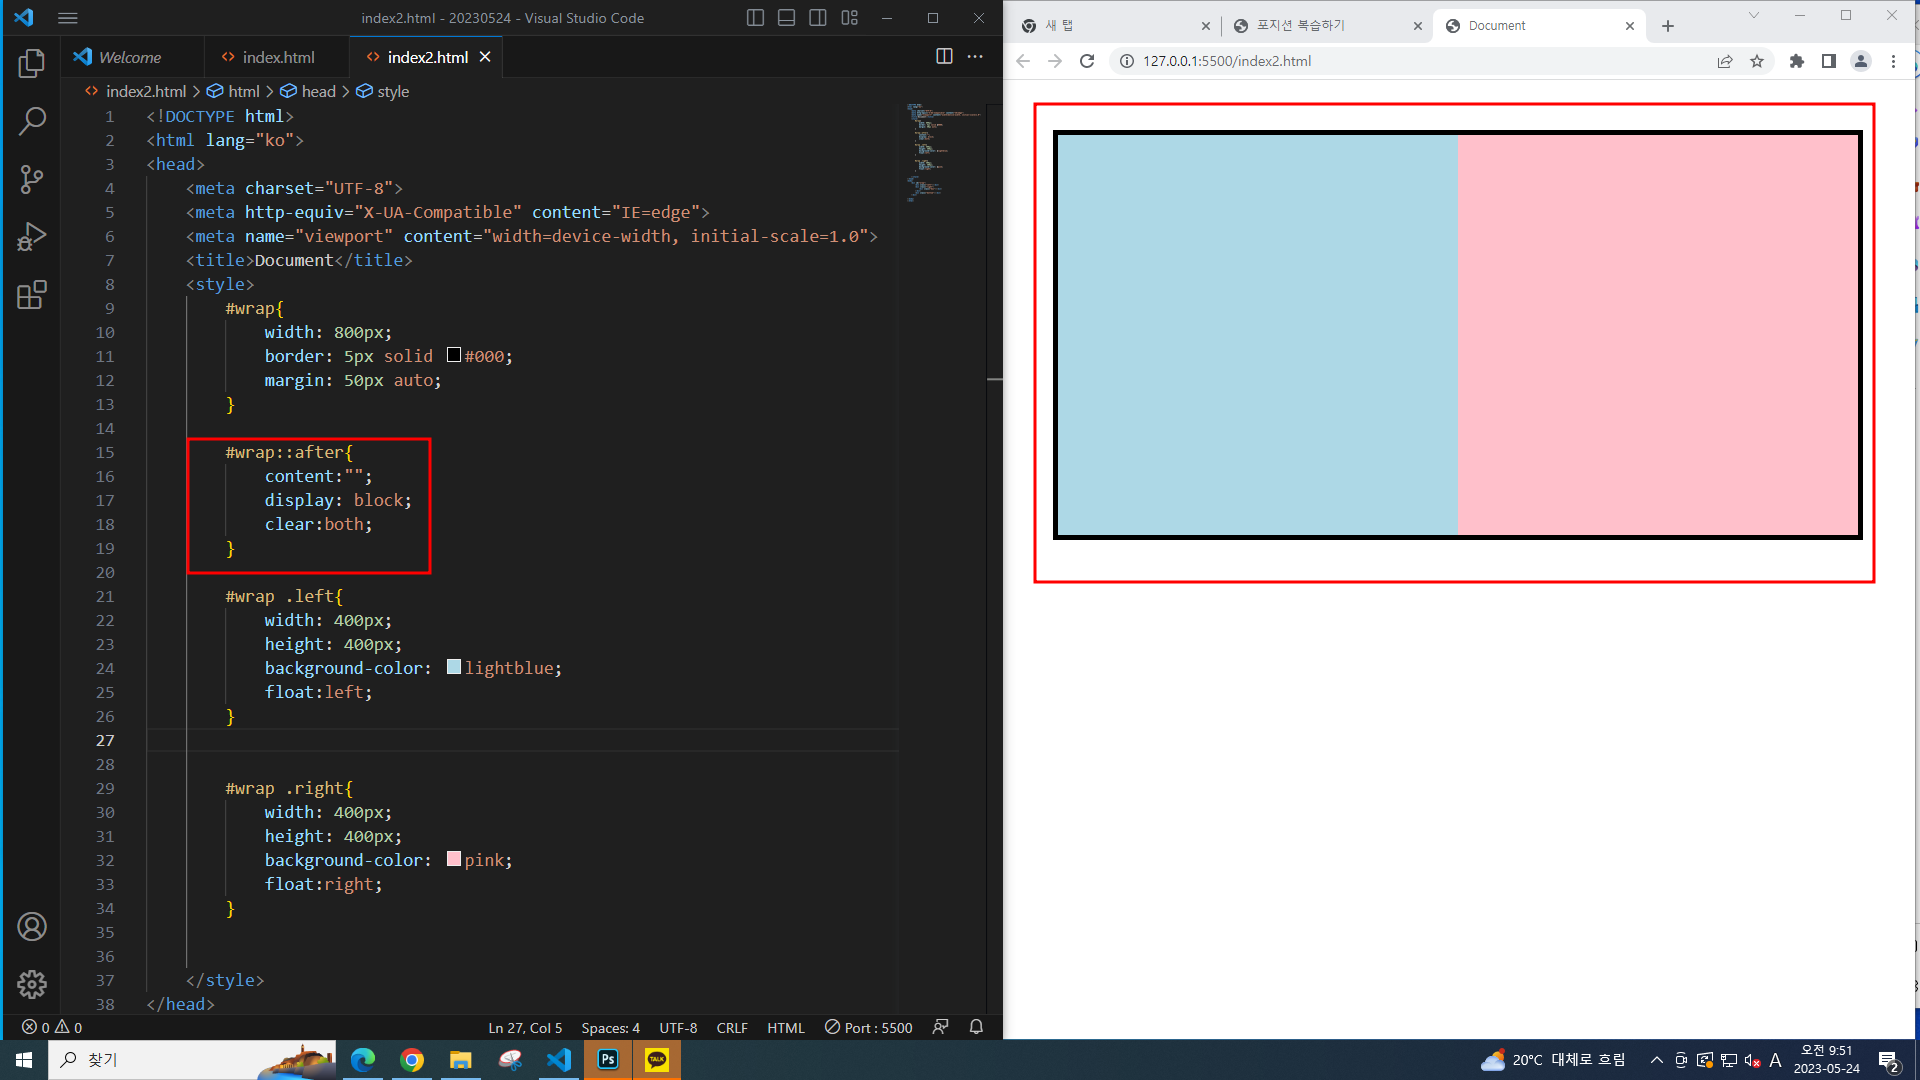Image resolution: width=1920 pixels, height=1080 pixels.
Task: Open the Search view icon
Action: (32, 121)
